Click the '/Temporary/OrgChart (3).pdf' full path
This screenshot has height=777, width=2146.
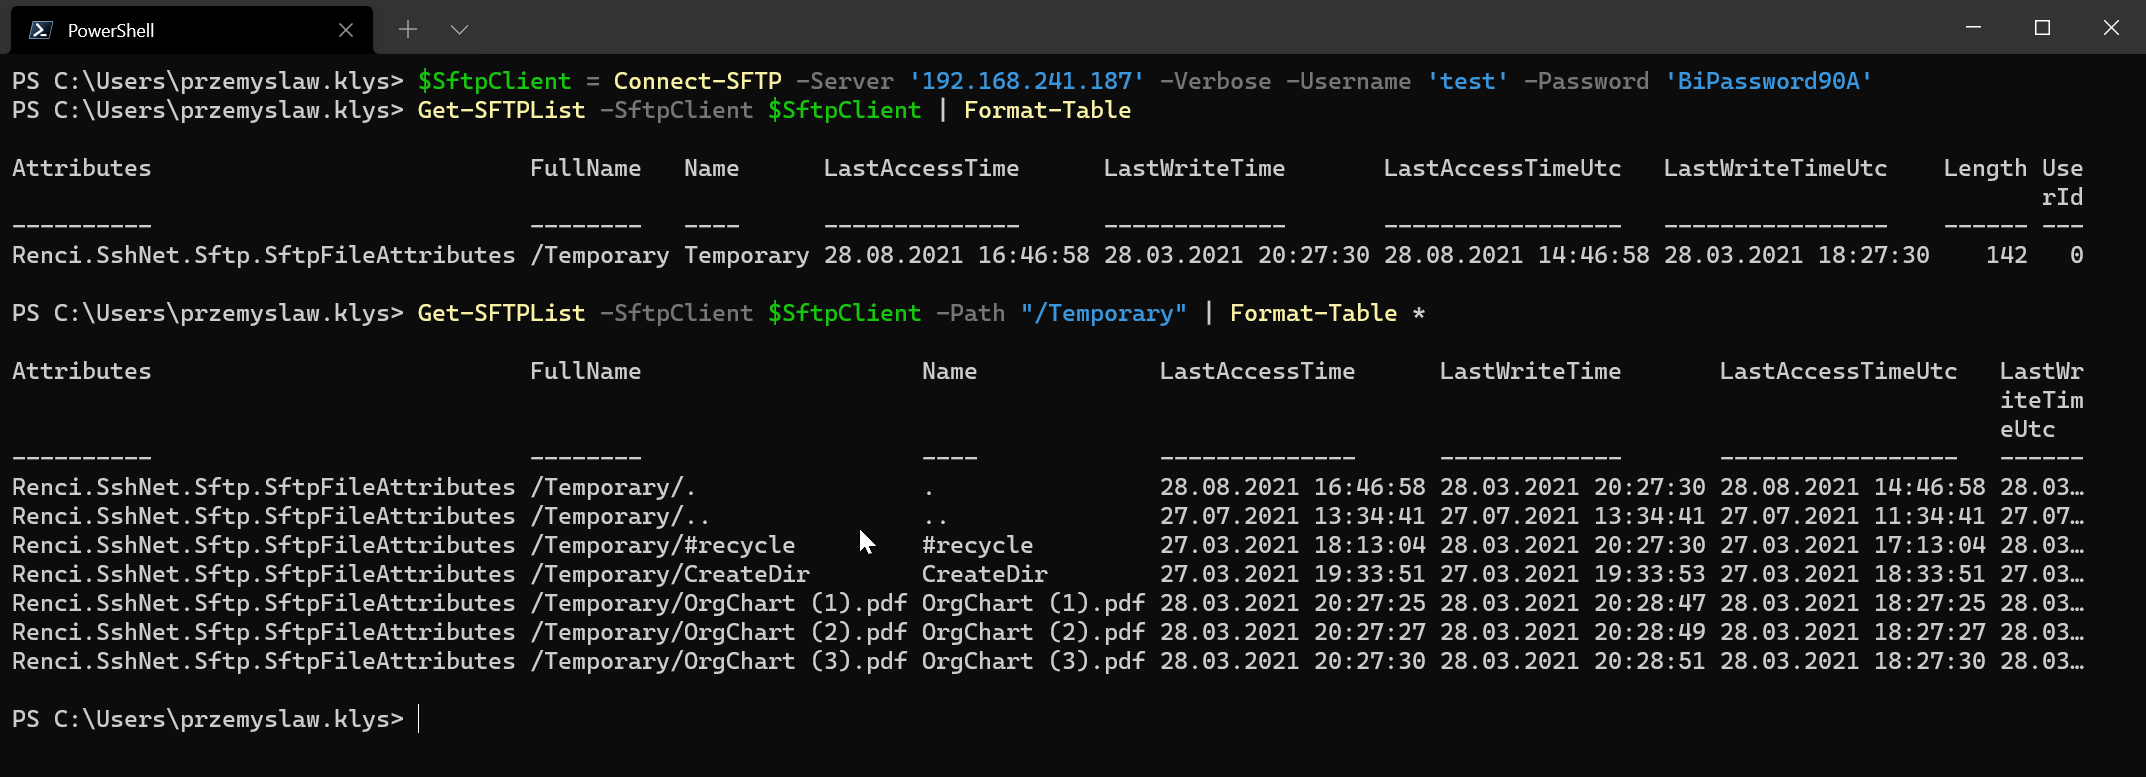pos(718,661)
